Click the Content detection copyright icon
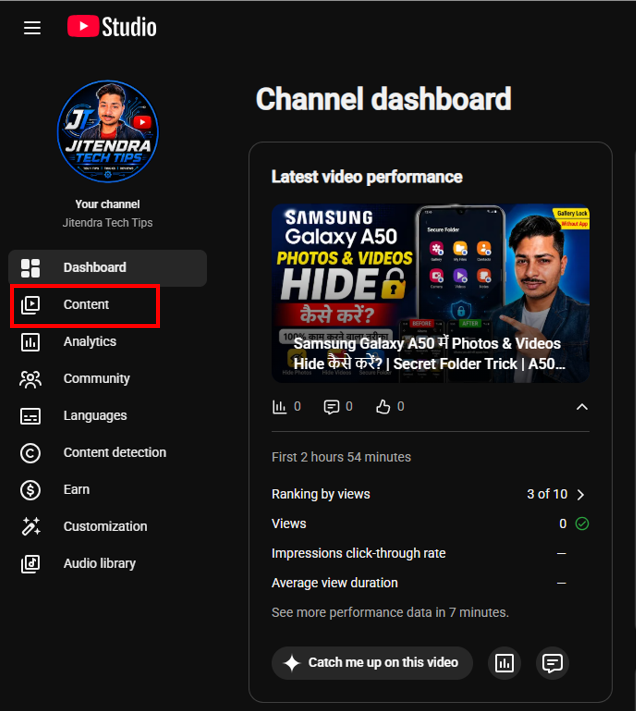This screenshot has height=711, width=636. click(30, 453)
